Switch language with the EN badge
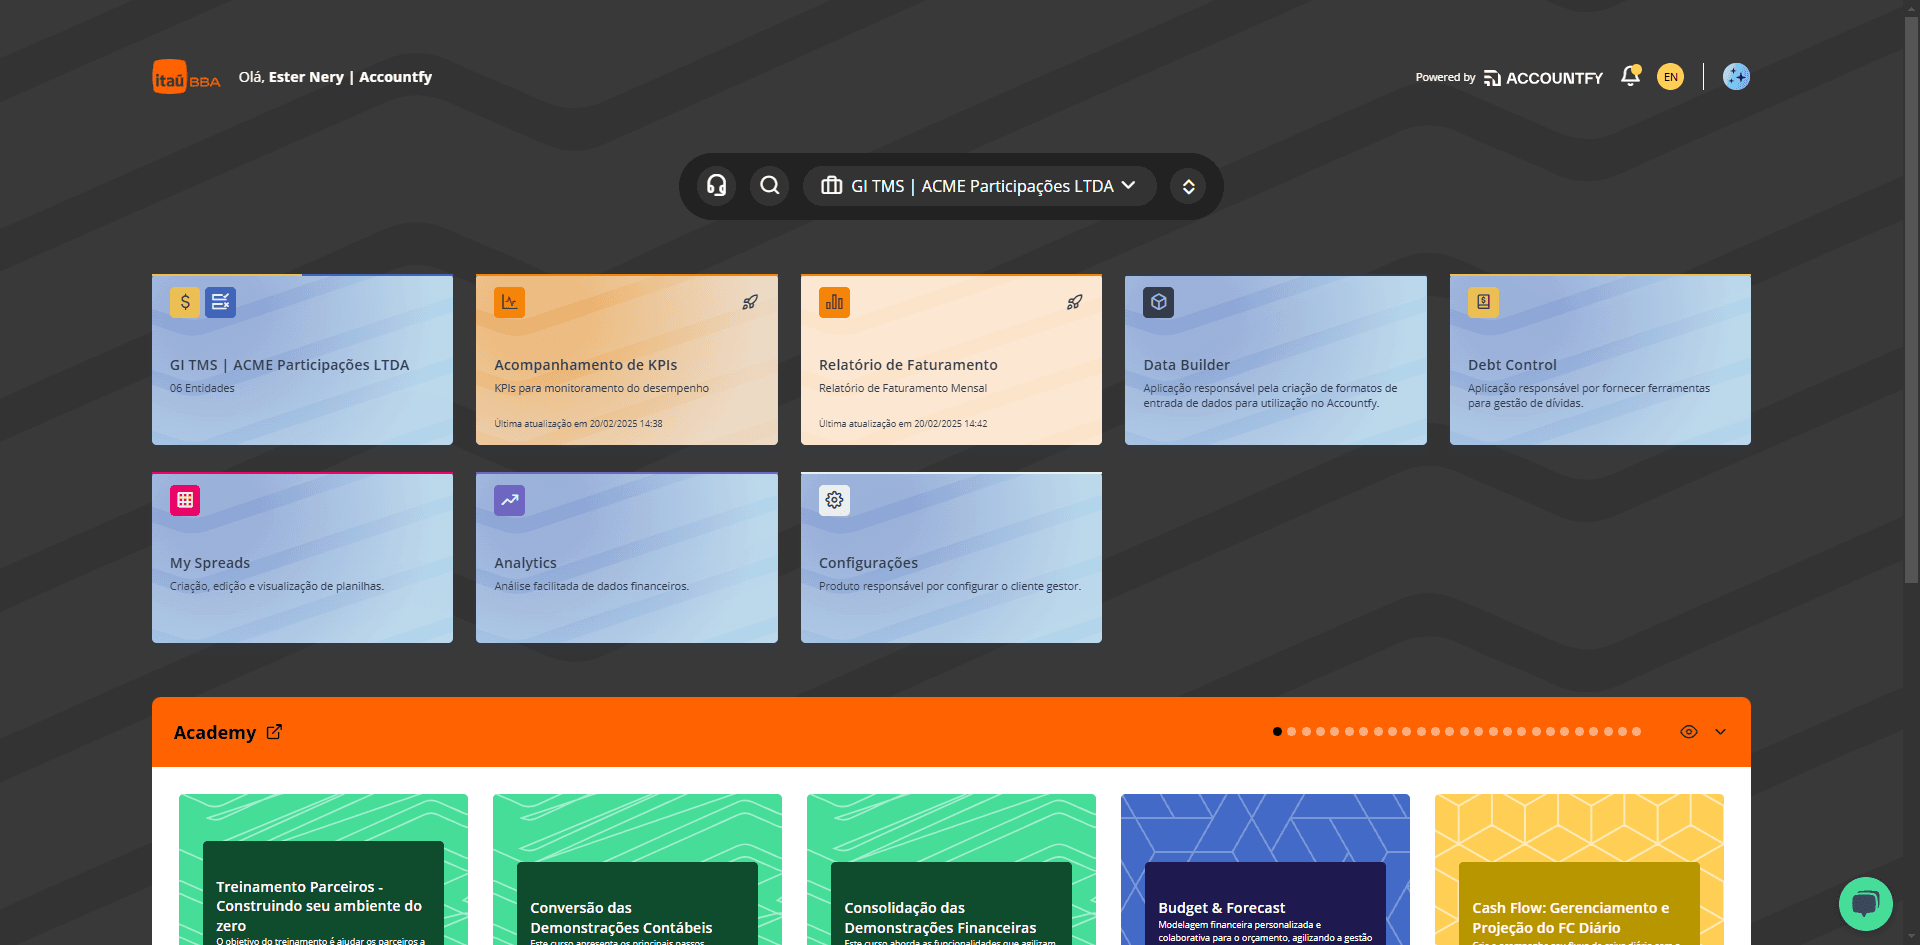Image resolution: width=1920 pixels, height=945 pixels. 1670,77
